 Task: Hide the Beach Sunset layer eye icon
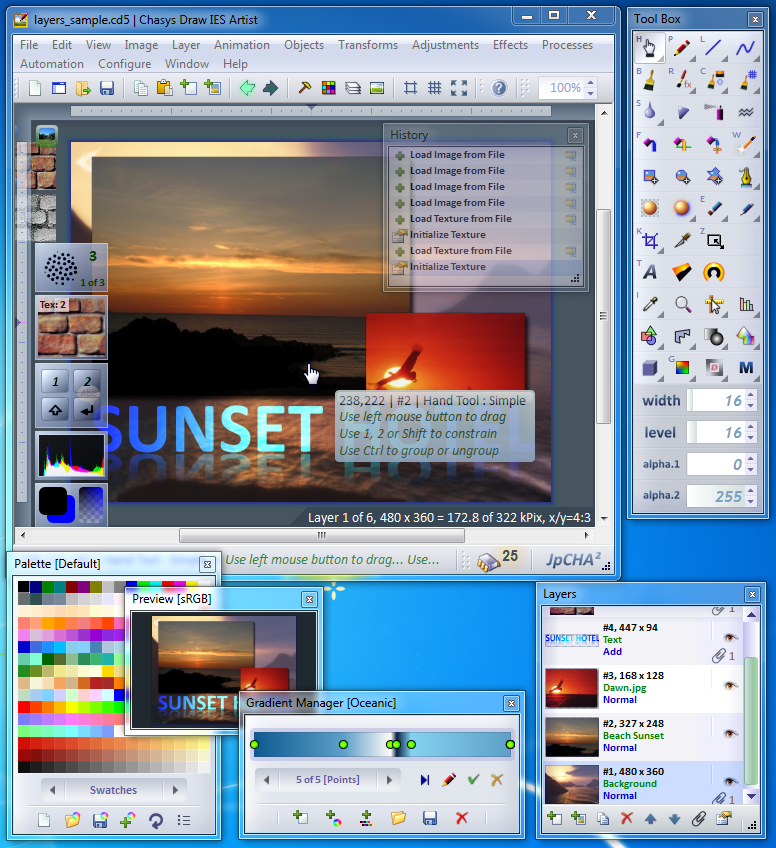(731, 733)
